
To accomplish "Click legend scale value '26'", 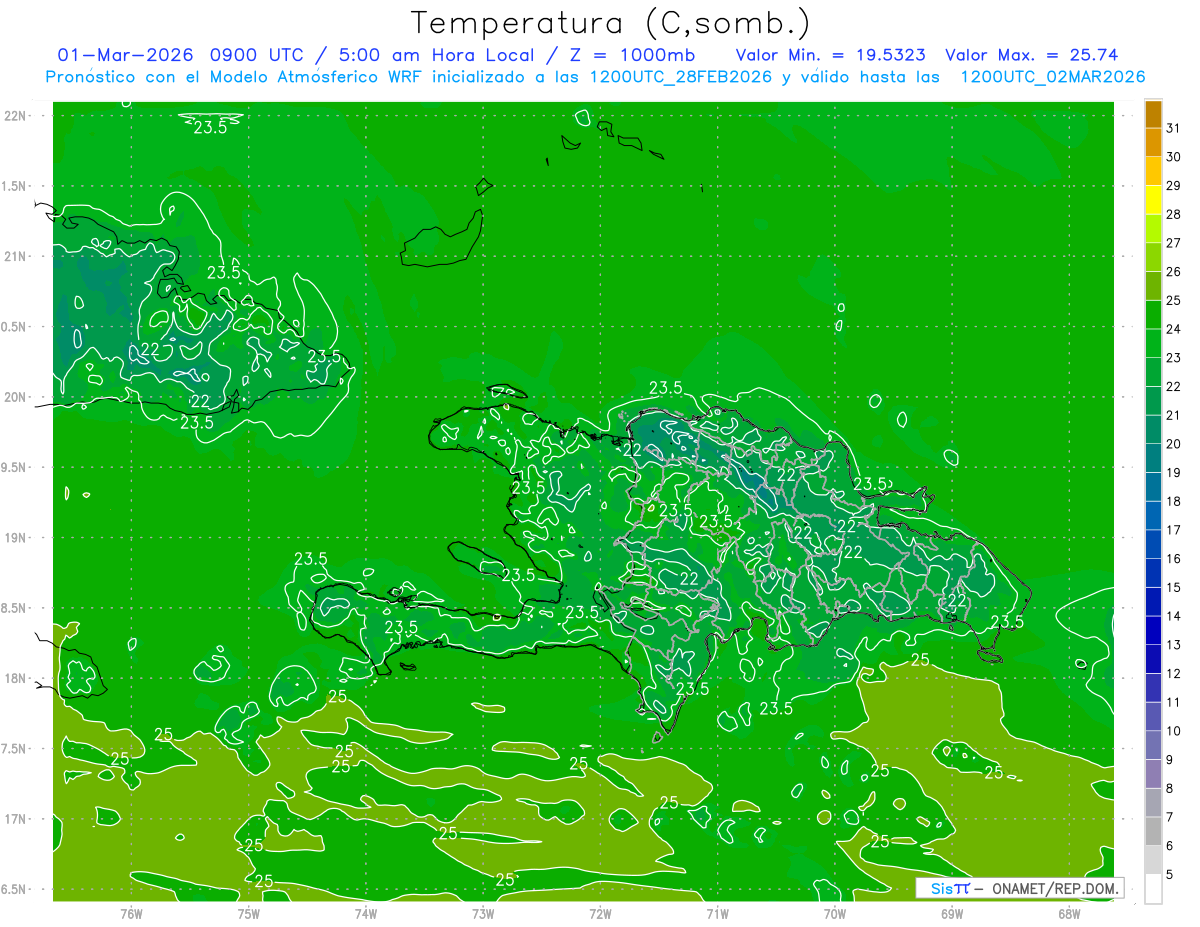I will [1173, 272].
